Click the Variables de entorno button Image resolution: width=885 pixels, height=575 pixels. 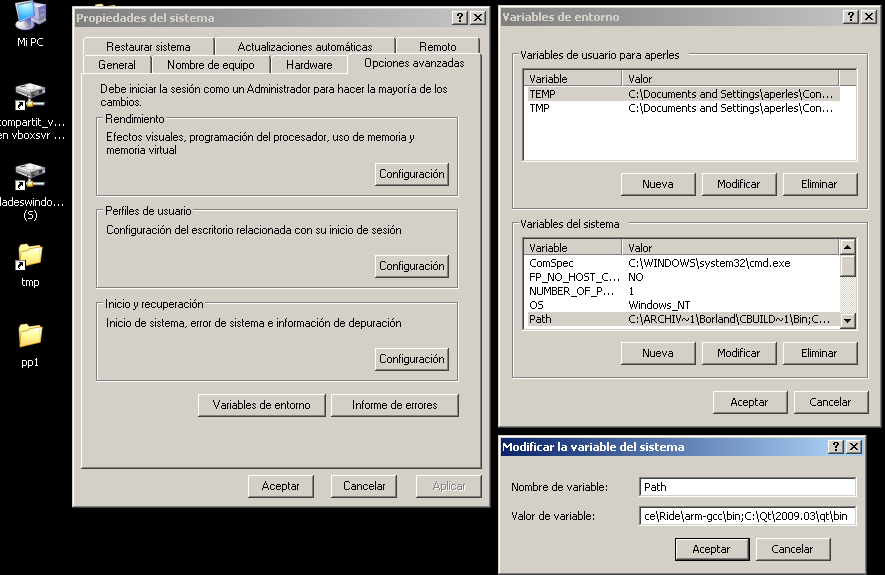pyautogui.click(x=261, y=405)
